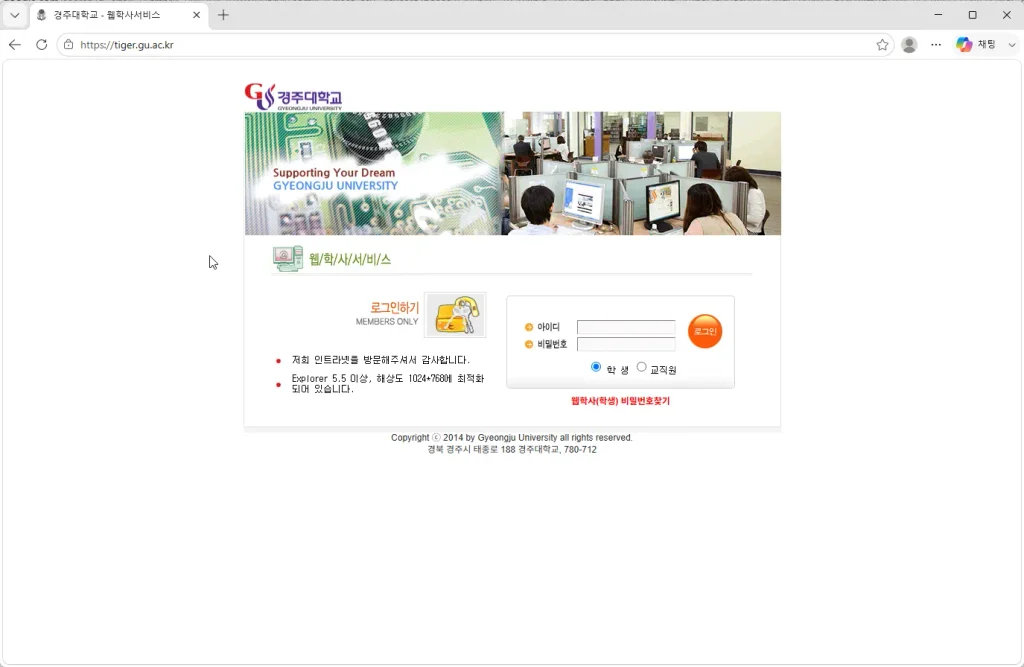Click the computer icon beside 웹/학/사/서/비/스
1024x667 pixels.
288,259
